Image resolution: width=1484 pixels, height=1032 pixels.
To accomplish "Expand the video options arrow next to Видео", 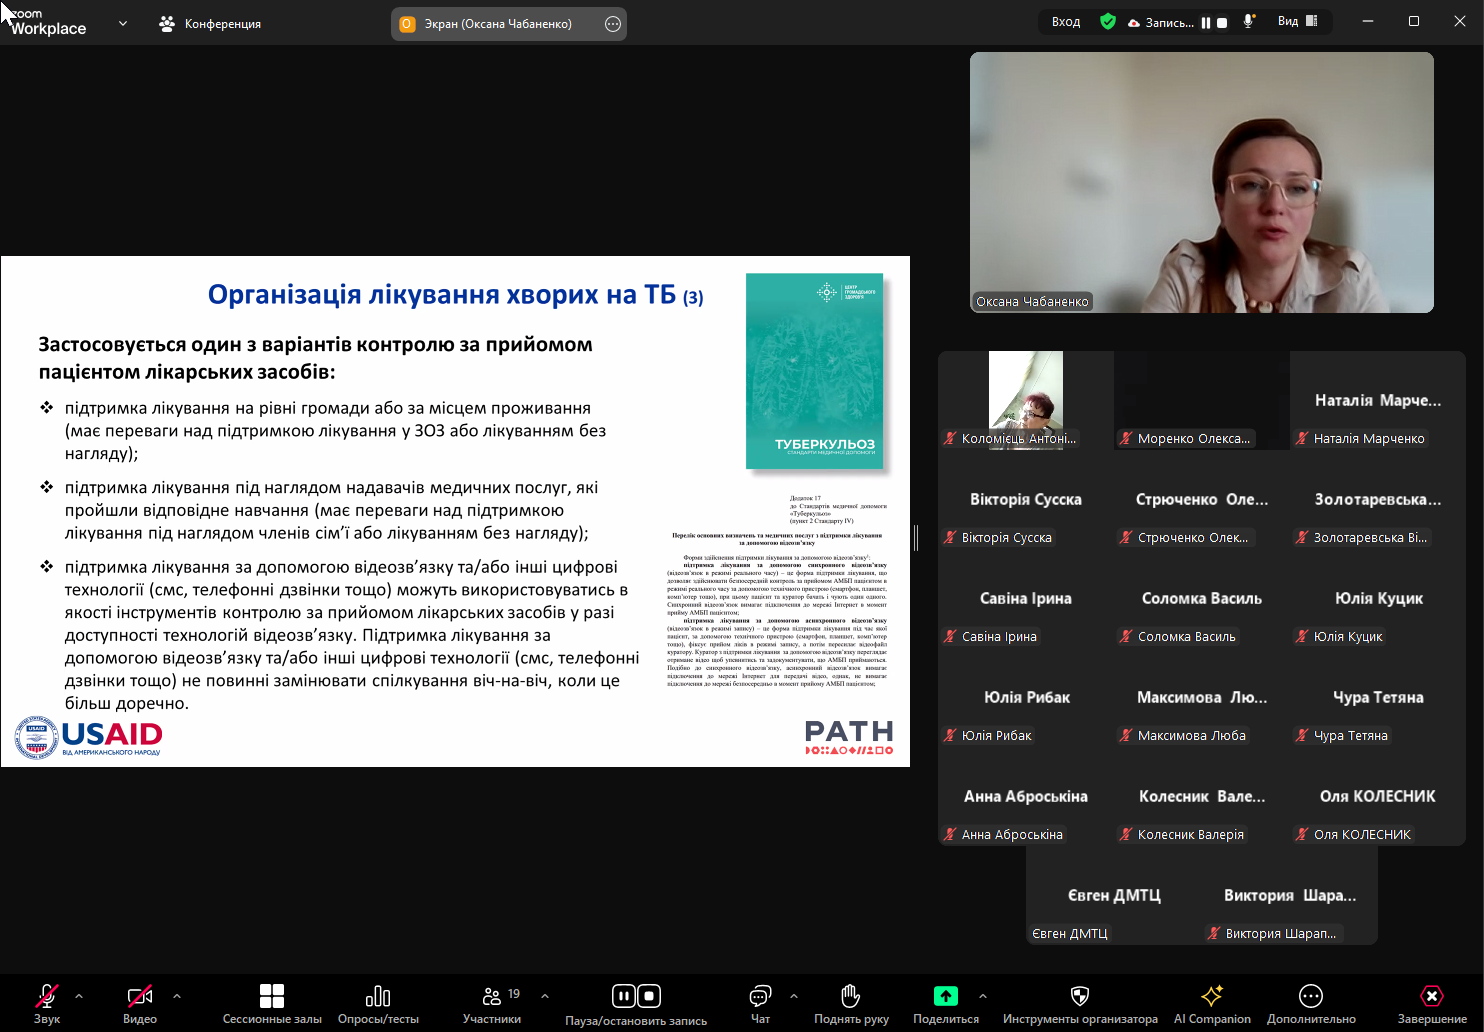I will click(x=177, y=996).
